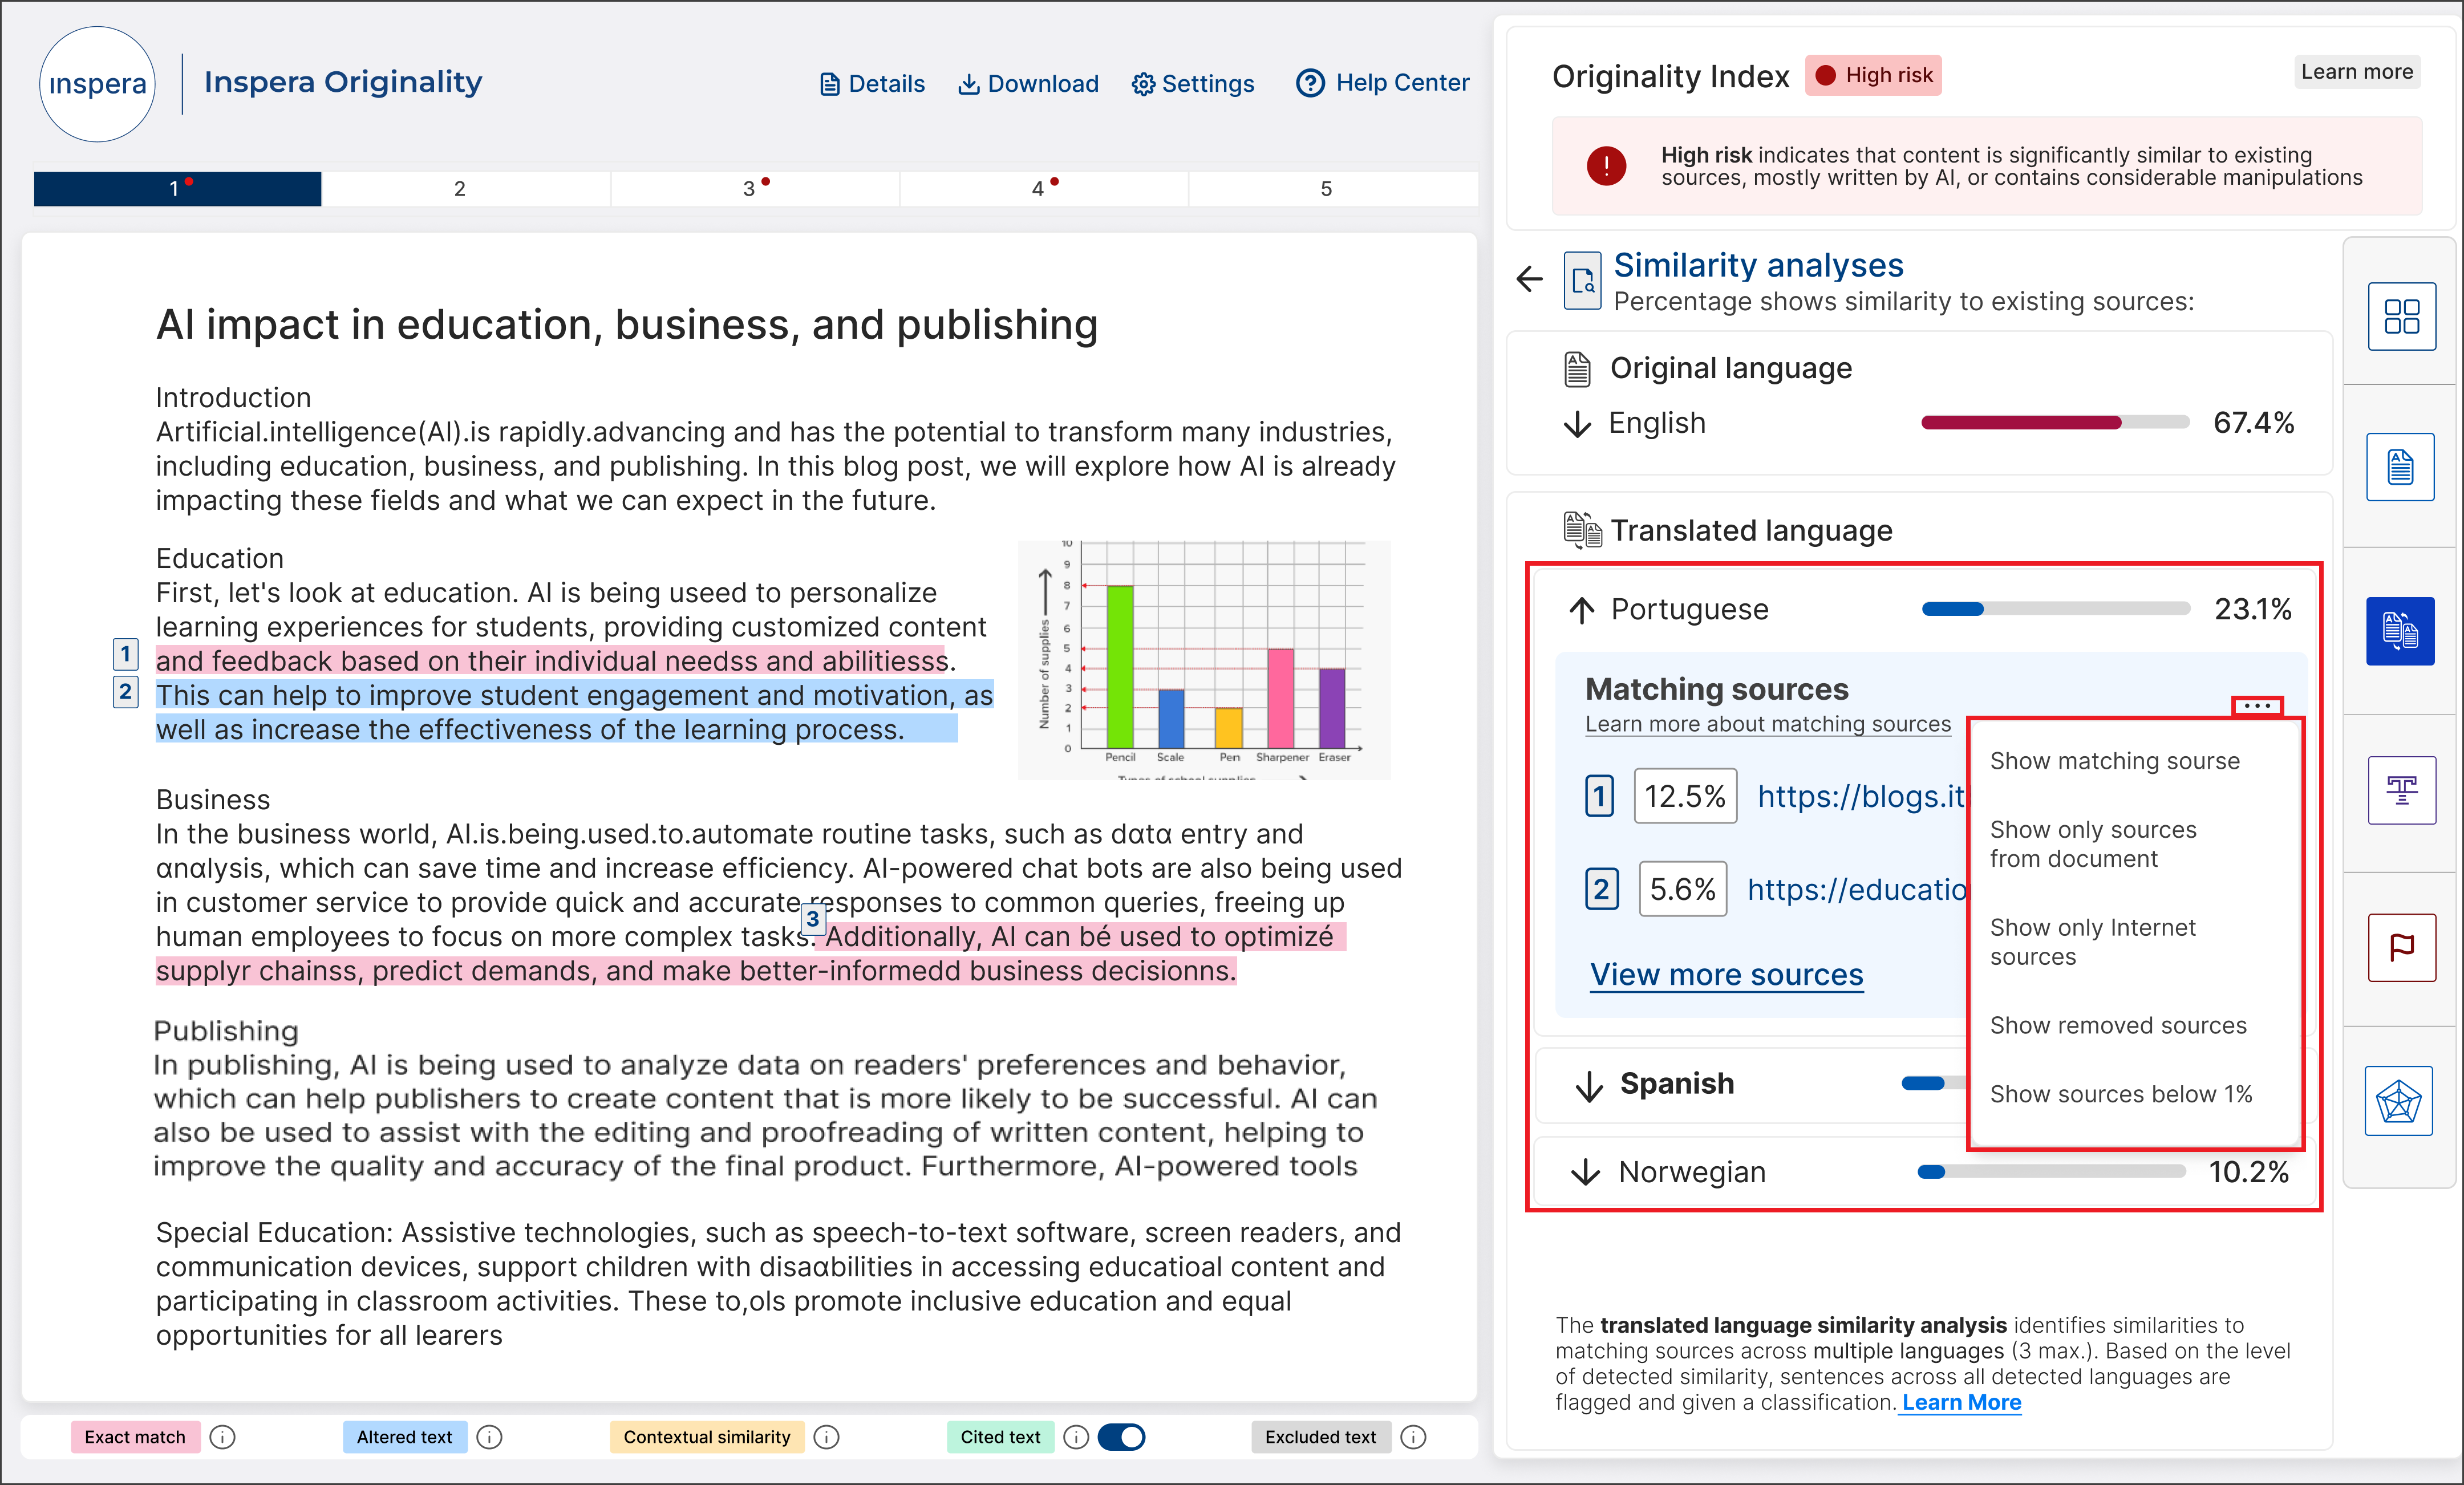The height and width of the screenshot is (1485, 2464).
Task: Open the translated language sidebar icon
Action: click(x=2400, y=631)
